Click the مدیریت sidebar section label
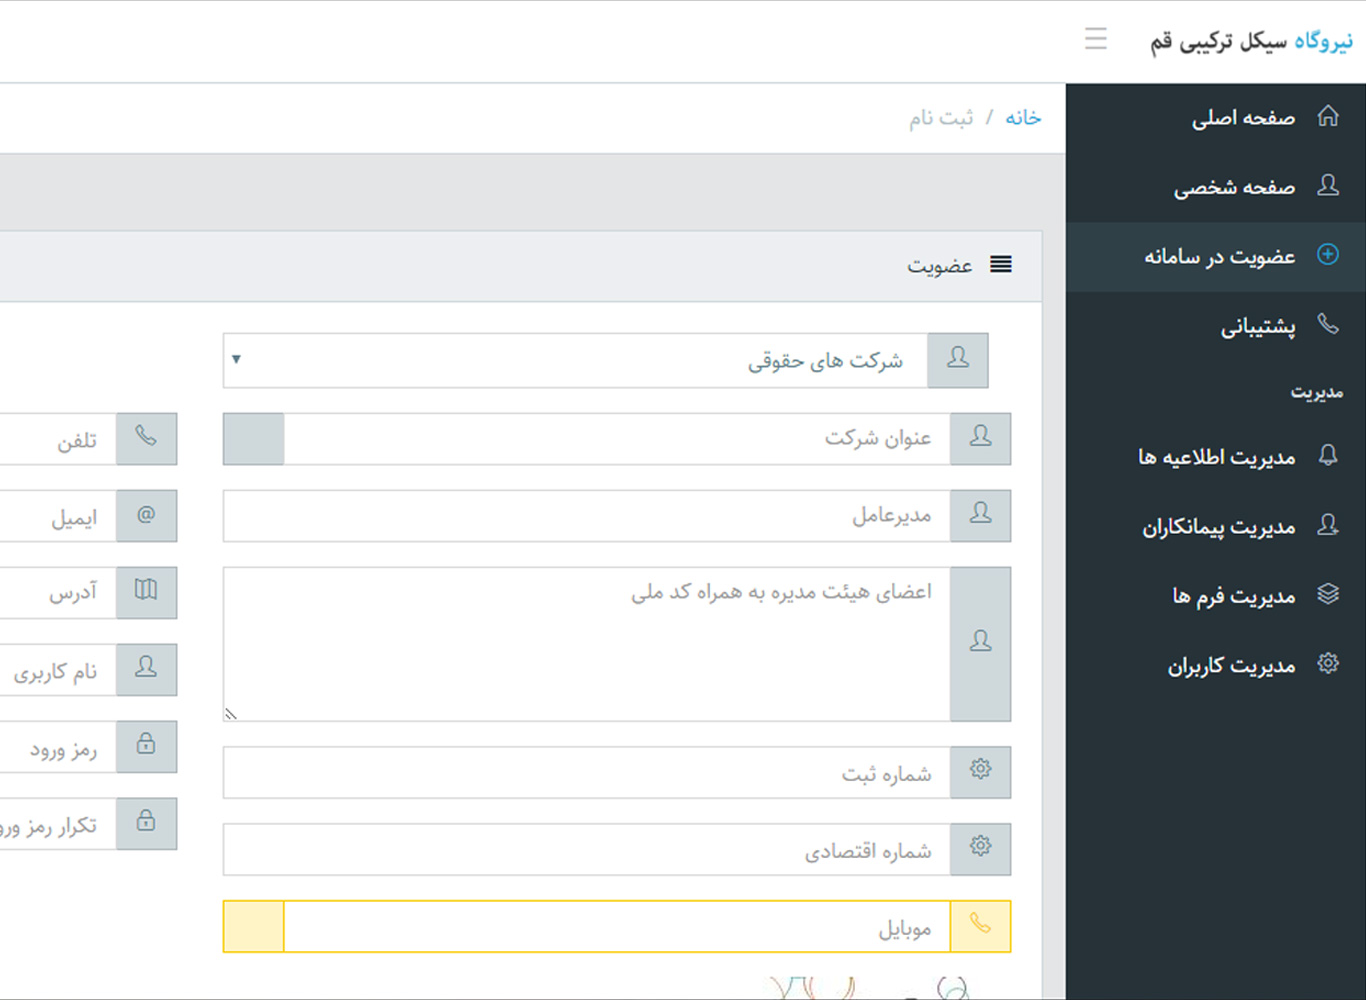 click(1317, 392)
